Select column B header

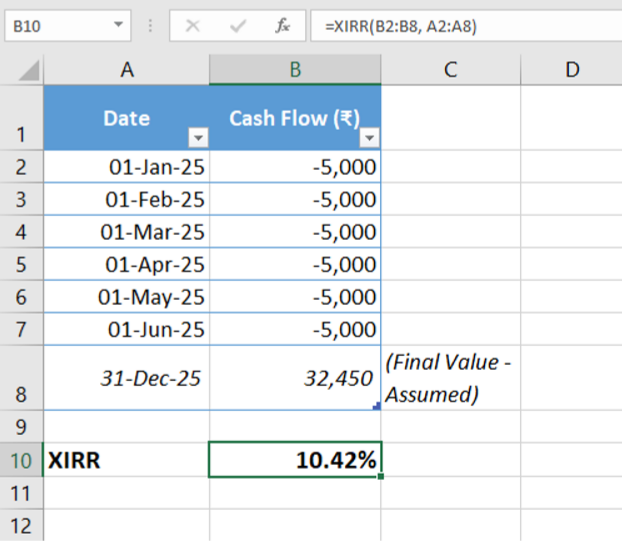(x=295, y=70)
